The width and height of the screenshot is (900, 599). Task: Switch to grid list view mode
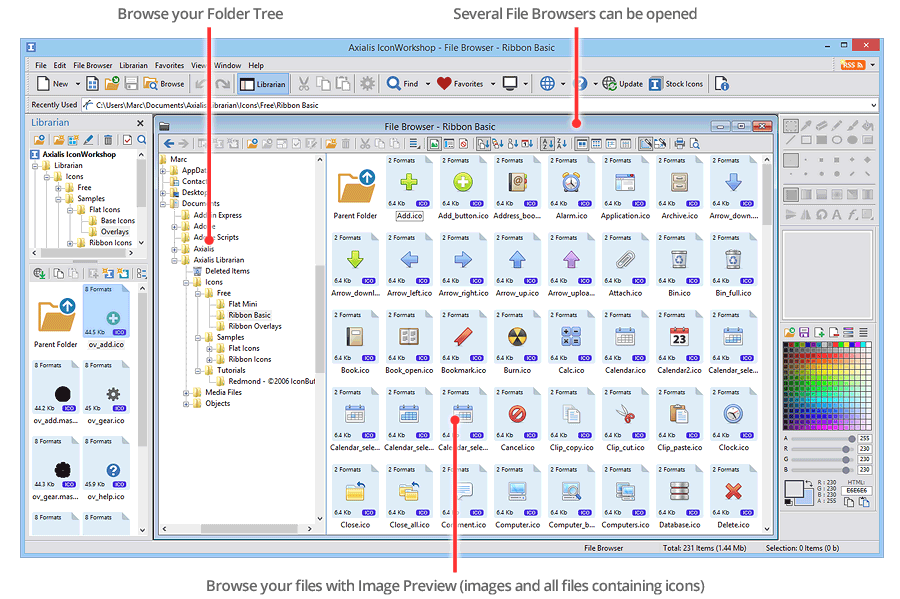(x=596, y=143)
